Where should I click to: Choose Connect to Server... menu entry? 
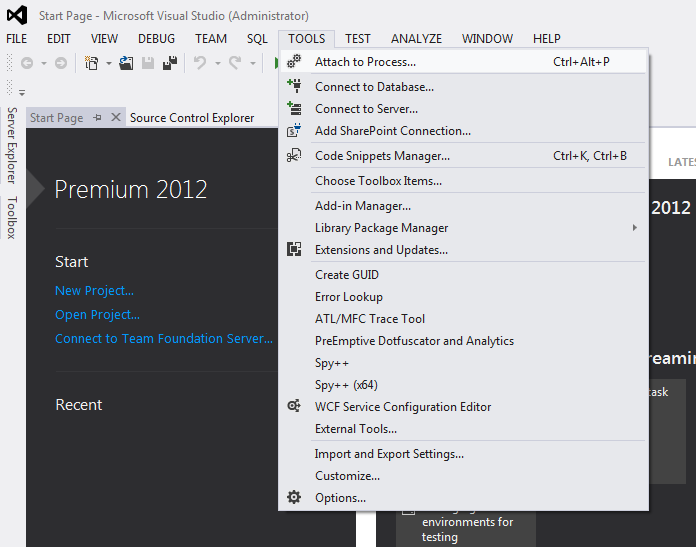(463, 109)
